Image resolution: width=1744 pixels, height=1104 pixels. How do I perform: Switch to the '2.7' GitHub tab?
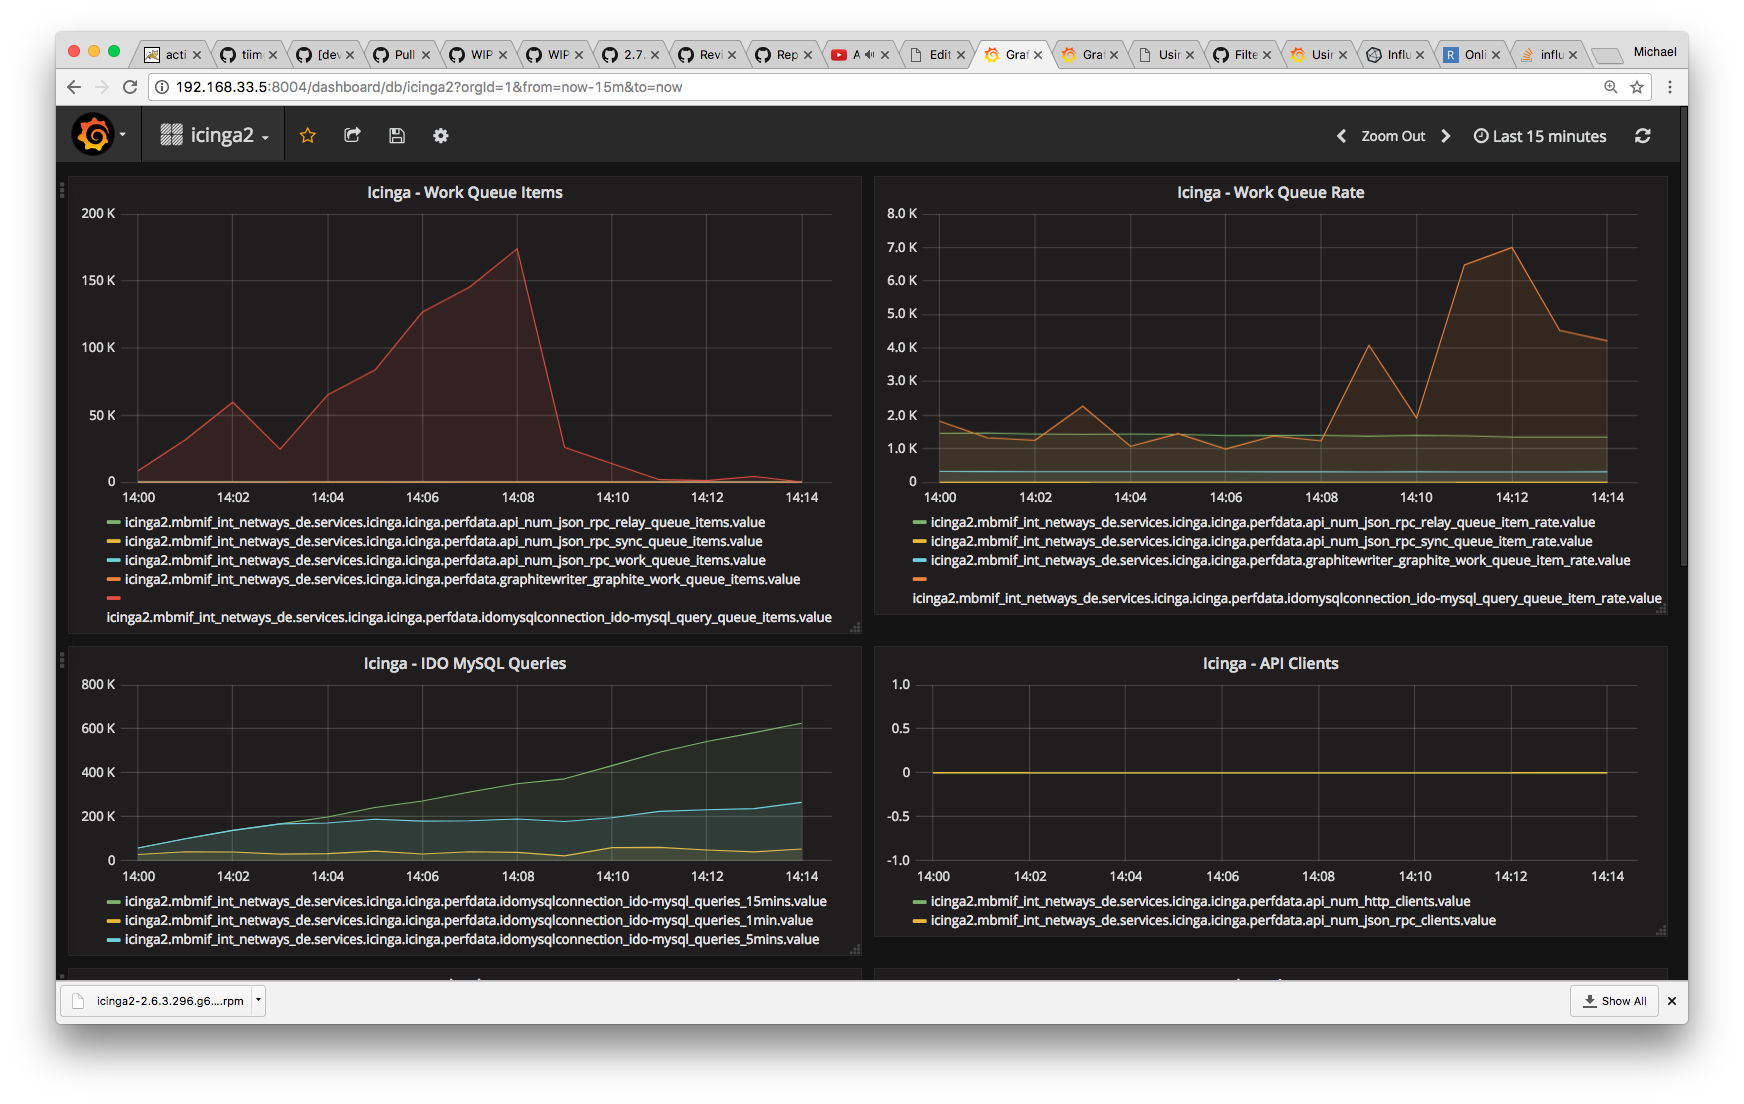click(631, 55)
